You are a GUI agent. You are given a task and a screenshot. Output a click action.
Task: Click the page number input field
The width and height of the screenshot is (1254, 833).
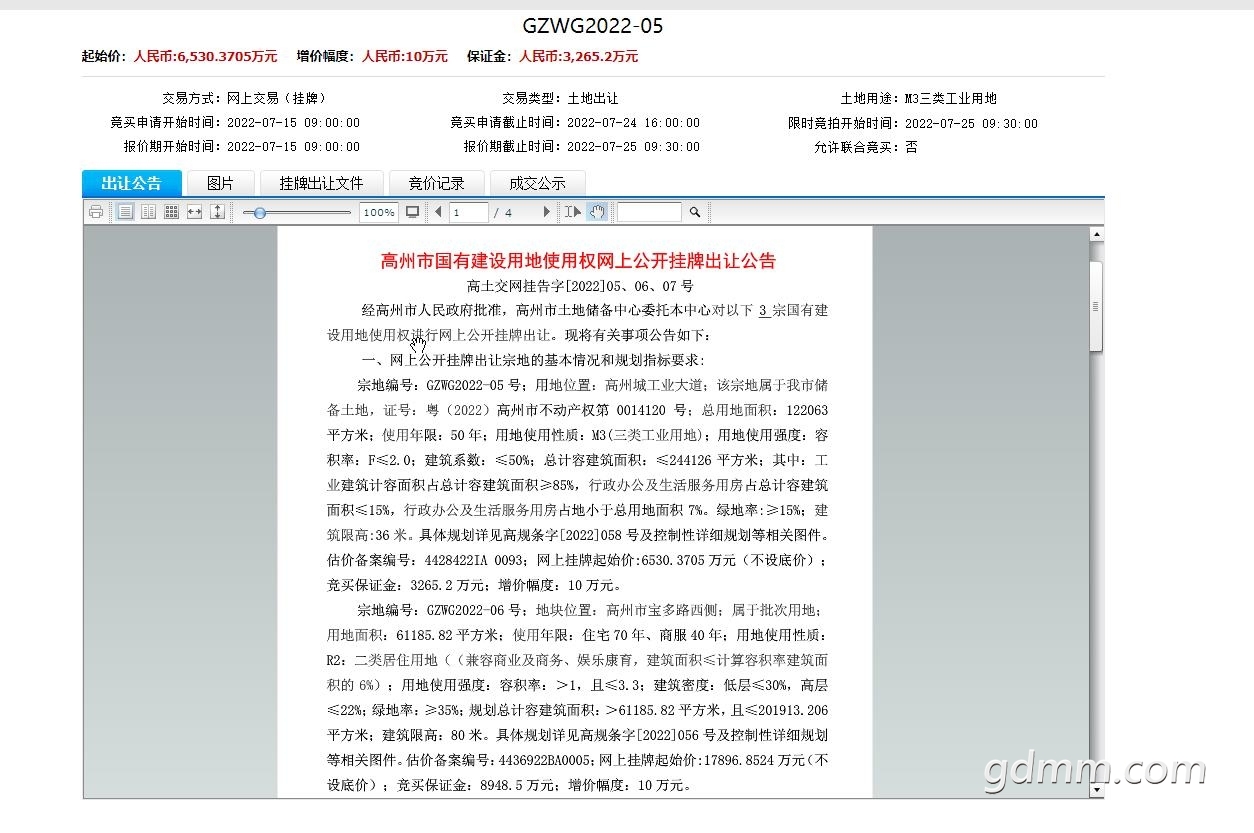point(469,212)
